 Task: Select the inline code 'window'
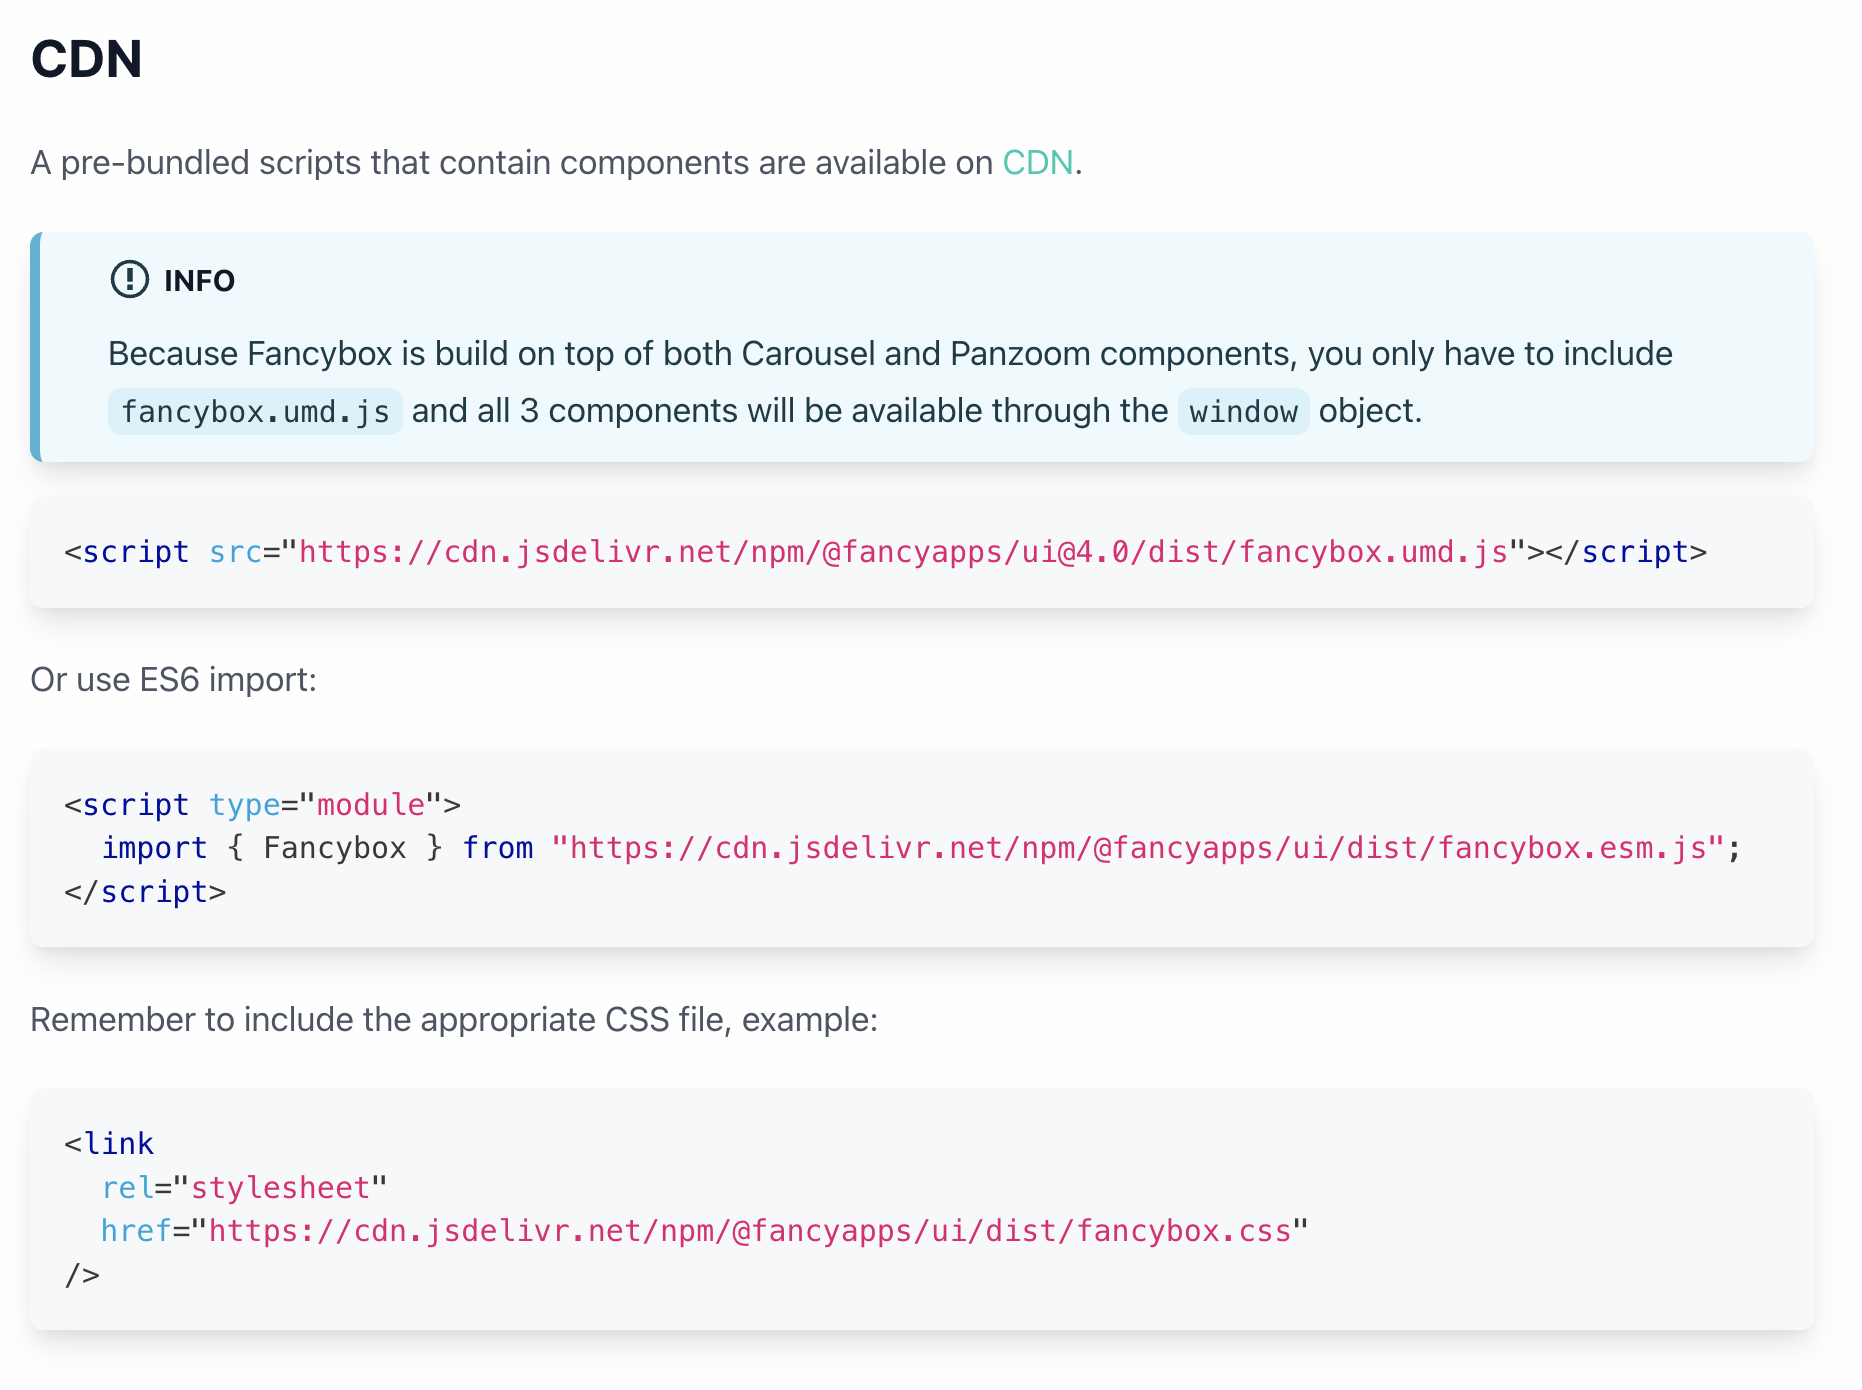click(x=1243, y=412)
